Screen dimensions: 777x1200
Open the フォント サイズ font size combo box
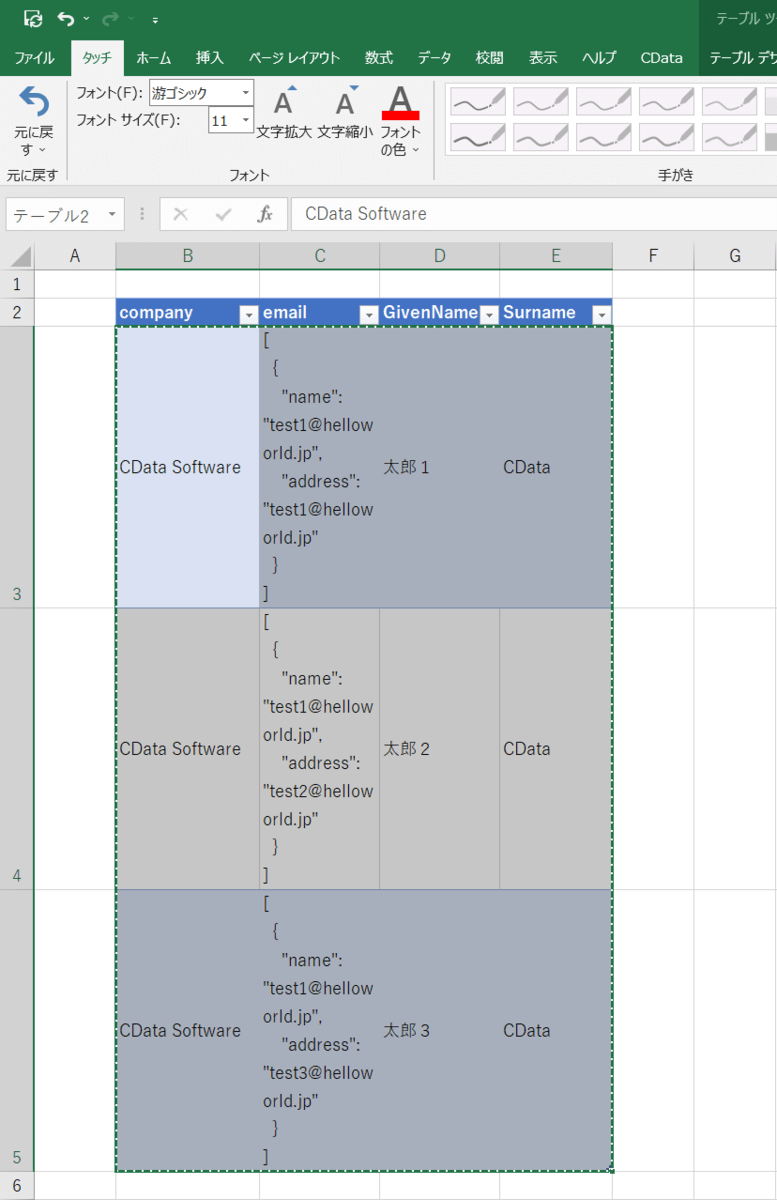click(x=231, y=120)
